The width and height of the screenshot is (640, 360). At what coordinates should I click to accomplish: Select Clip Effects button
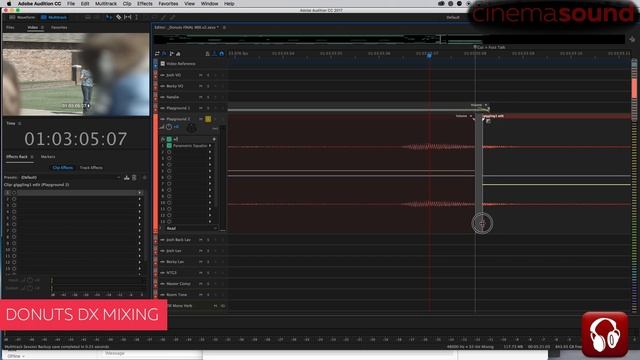(62, 168)
